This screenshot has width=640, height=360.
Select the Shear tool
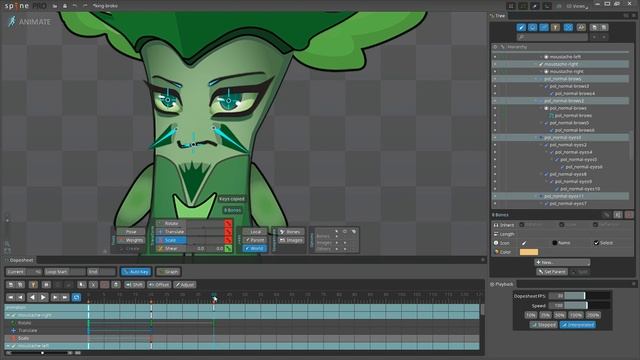(171, 248)
